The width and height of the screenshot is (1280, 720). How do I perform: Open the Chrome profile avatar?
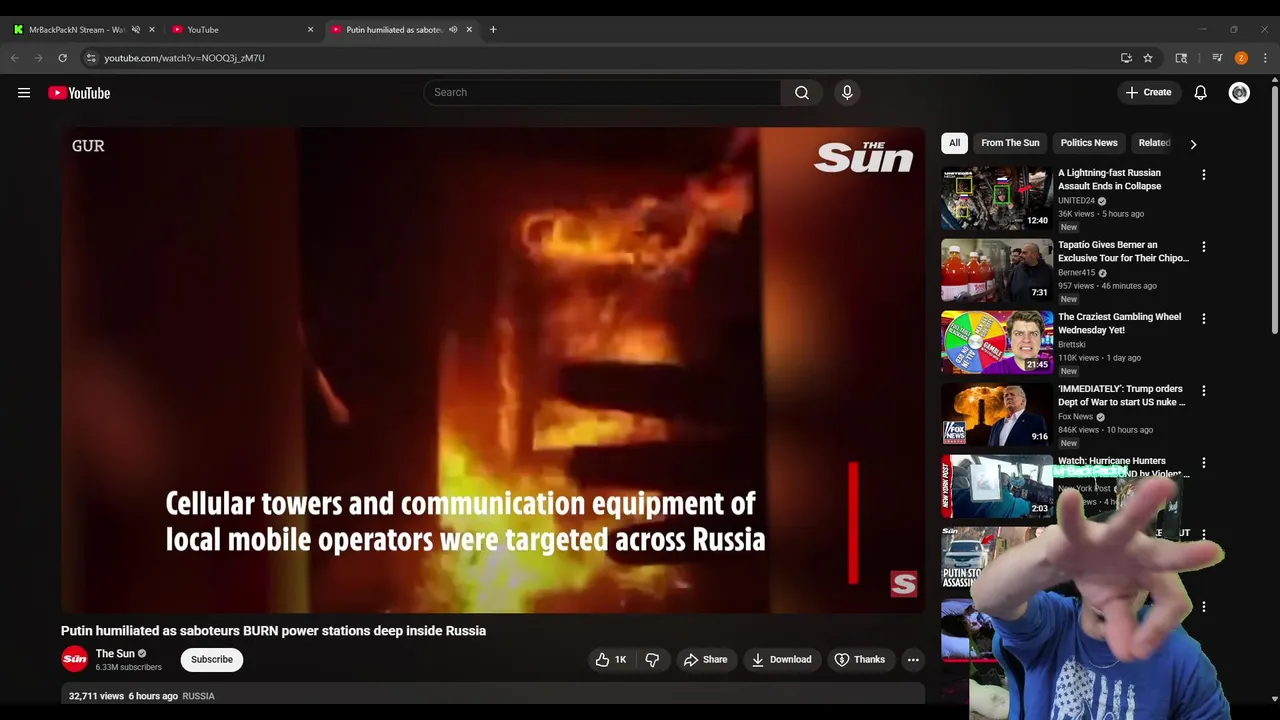pos(1241,58)
